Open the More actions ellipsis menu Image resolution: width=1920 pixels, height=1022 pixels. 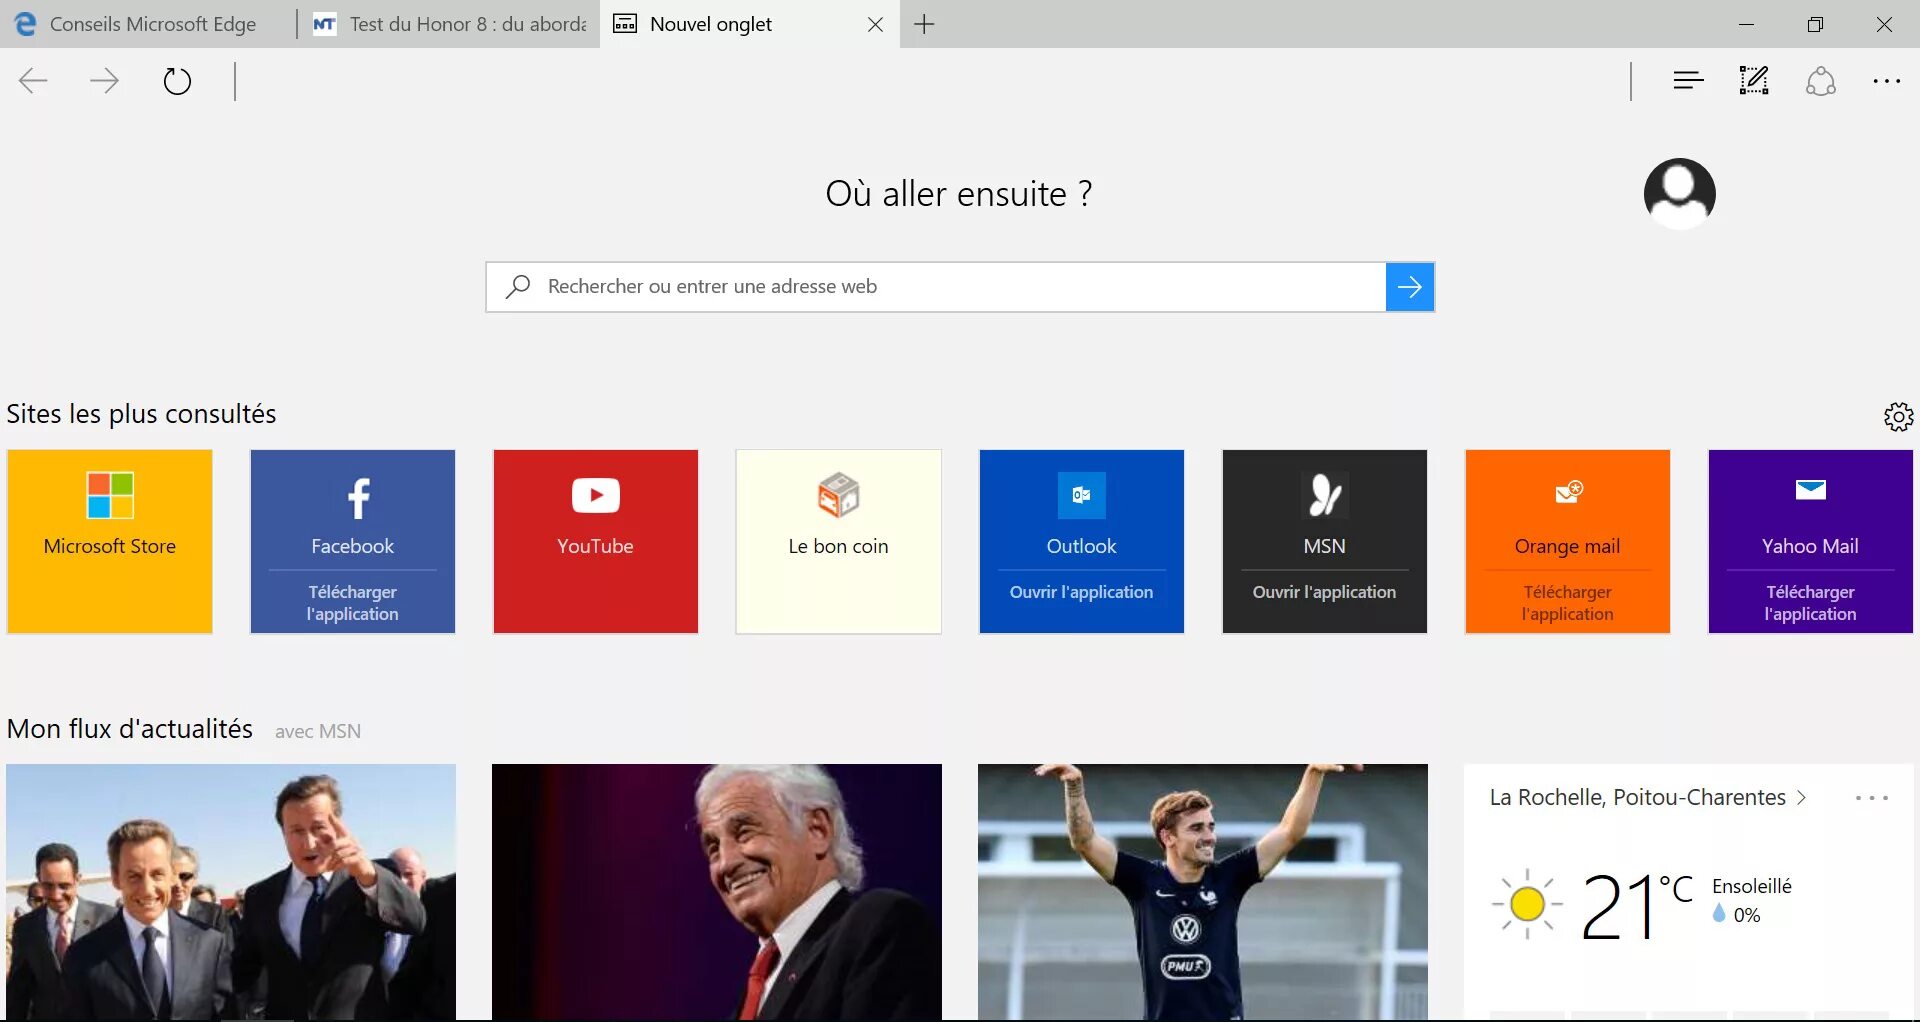pyautogui.click(x=1886, y=81)
